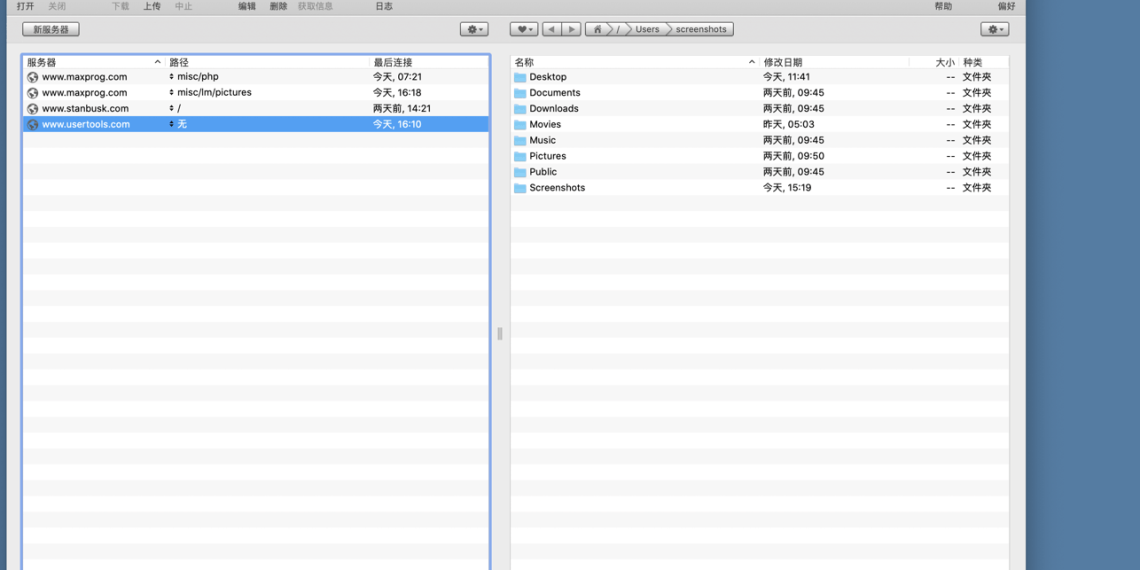Select the www.usertools.com server row
1140x570 pixels.
pyautogui.click(x=86, y=125)
